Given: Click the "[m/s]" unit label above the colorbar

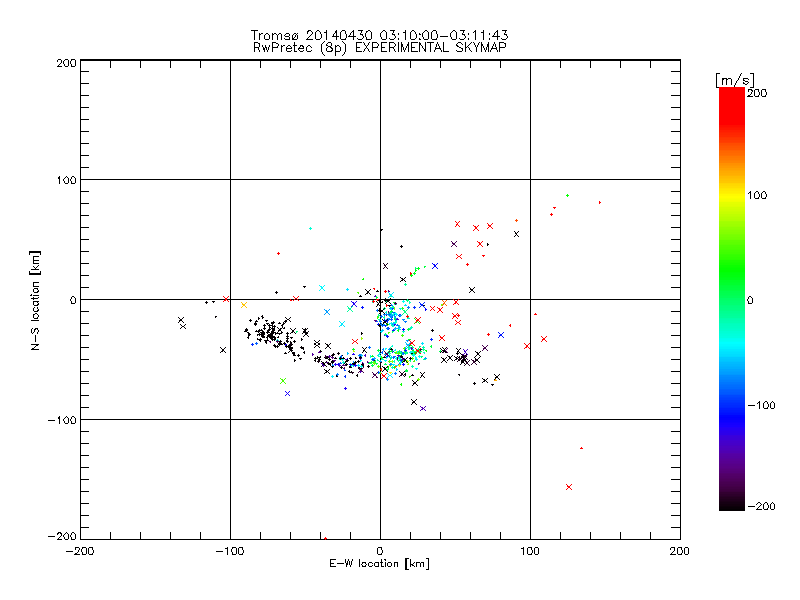Looking at the screenshot, I should click(x=735, y=80).
